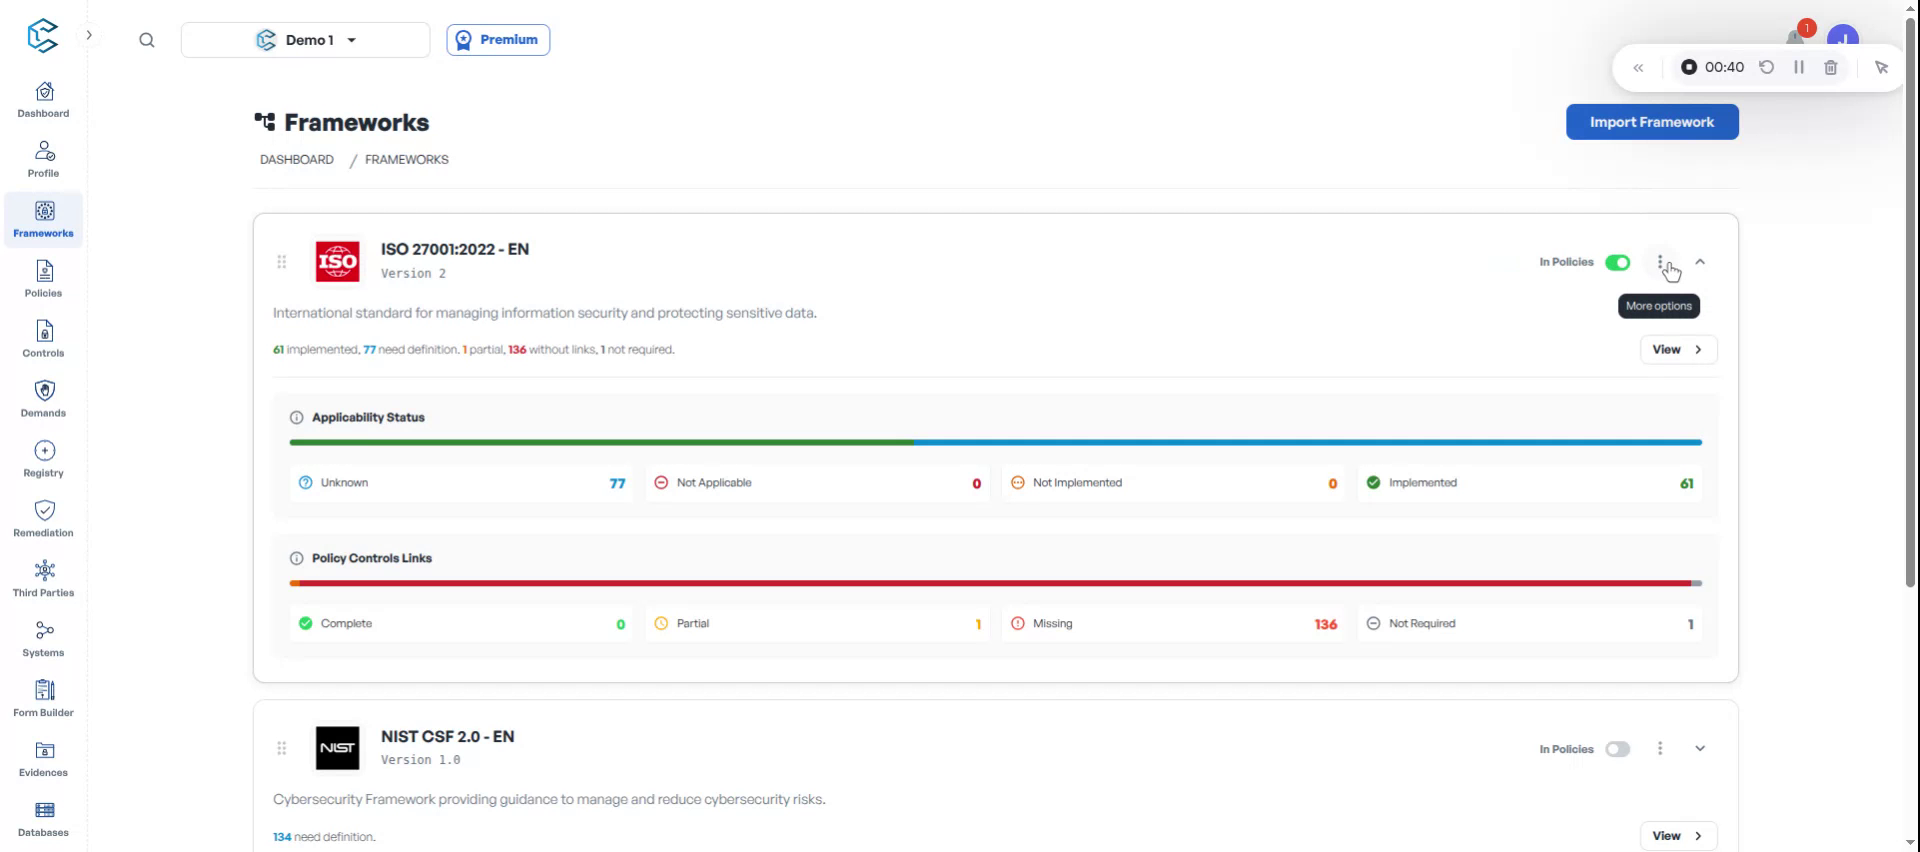Viewport: 1920px width, 852px height.
Task: Click the drag handle of NIST CSF card
Action: [282, 748]
